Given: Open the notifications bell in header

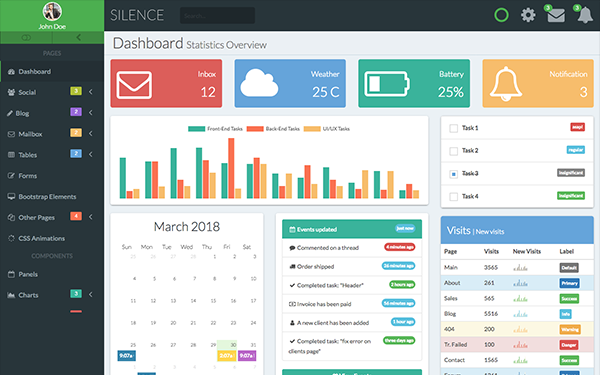Looking at the screenshot, I should (585, 16).
